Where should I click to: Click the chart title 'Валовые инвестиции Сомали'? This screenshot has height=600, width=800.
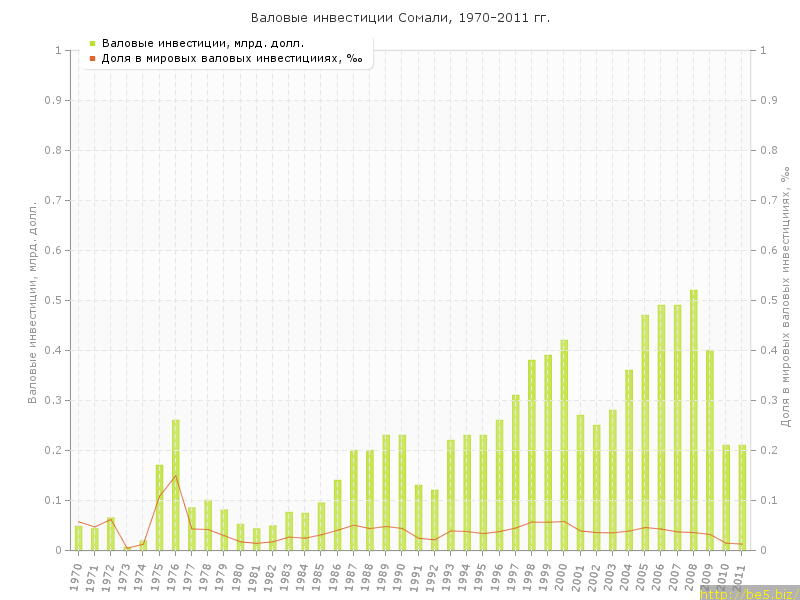[400, 18]
